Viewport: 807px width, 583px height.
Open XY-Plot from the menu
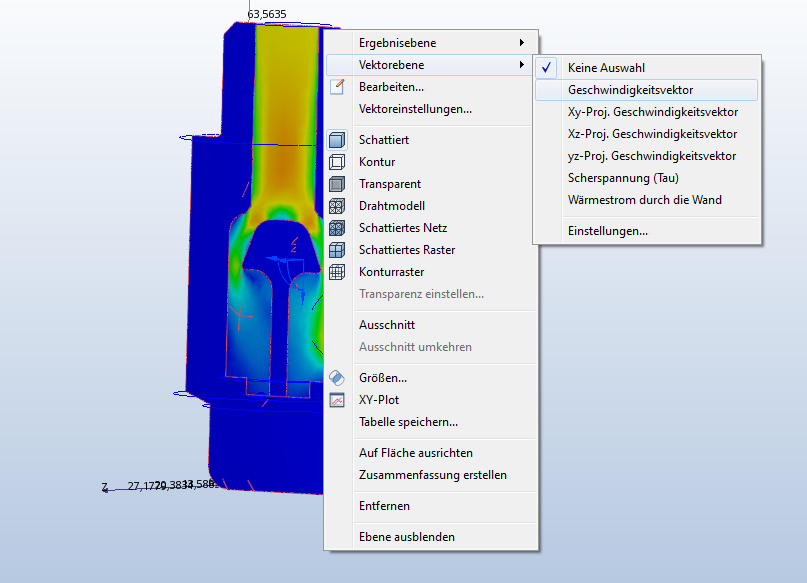[431, 400]
